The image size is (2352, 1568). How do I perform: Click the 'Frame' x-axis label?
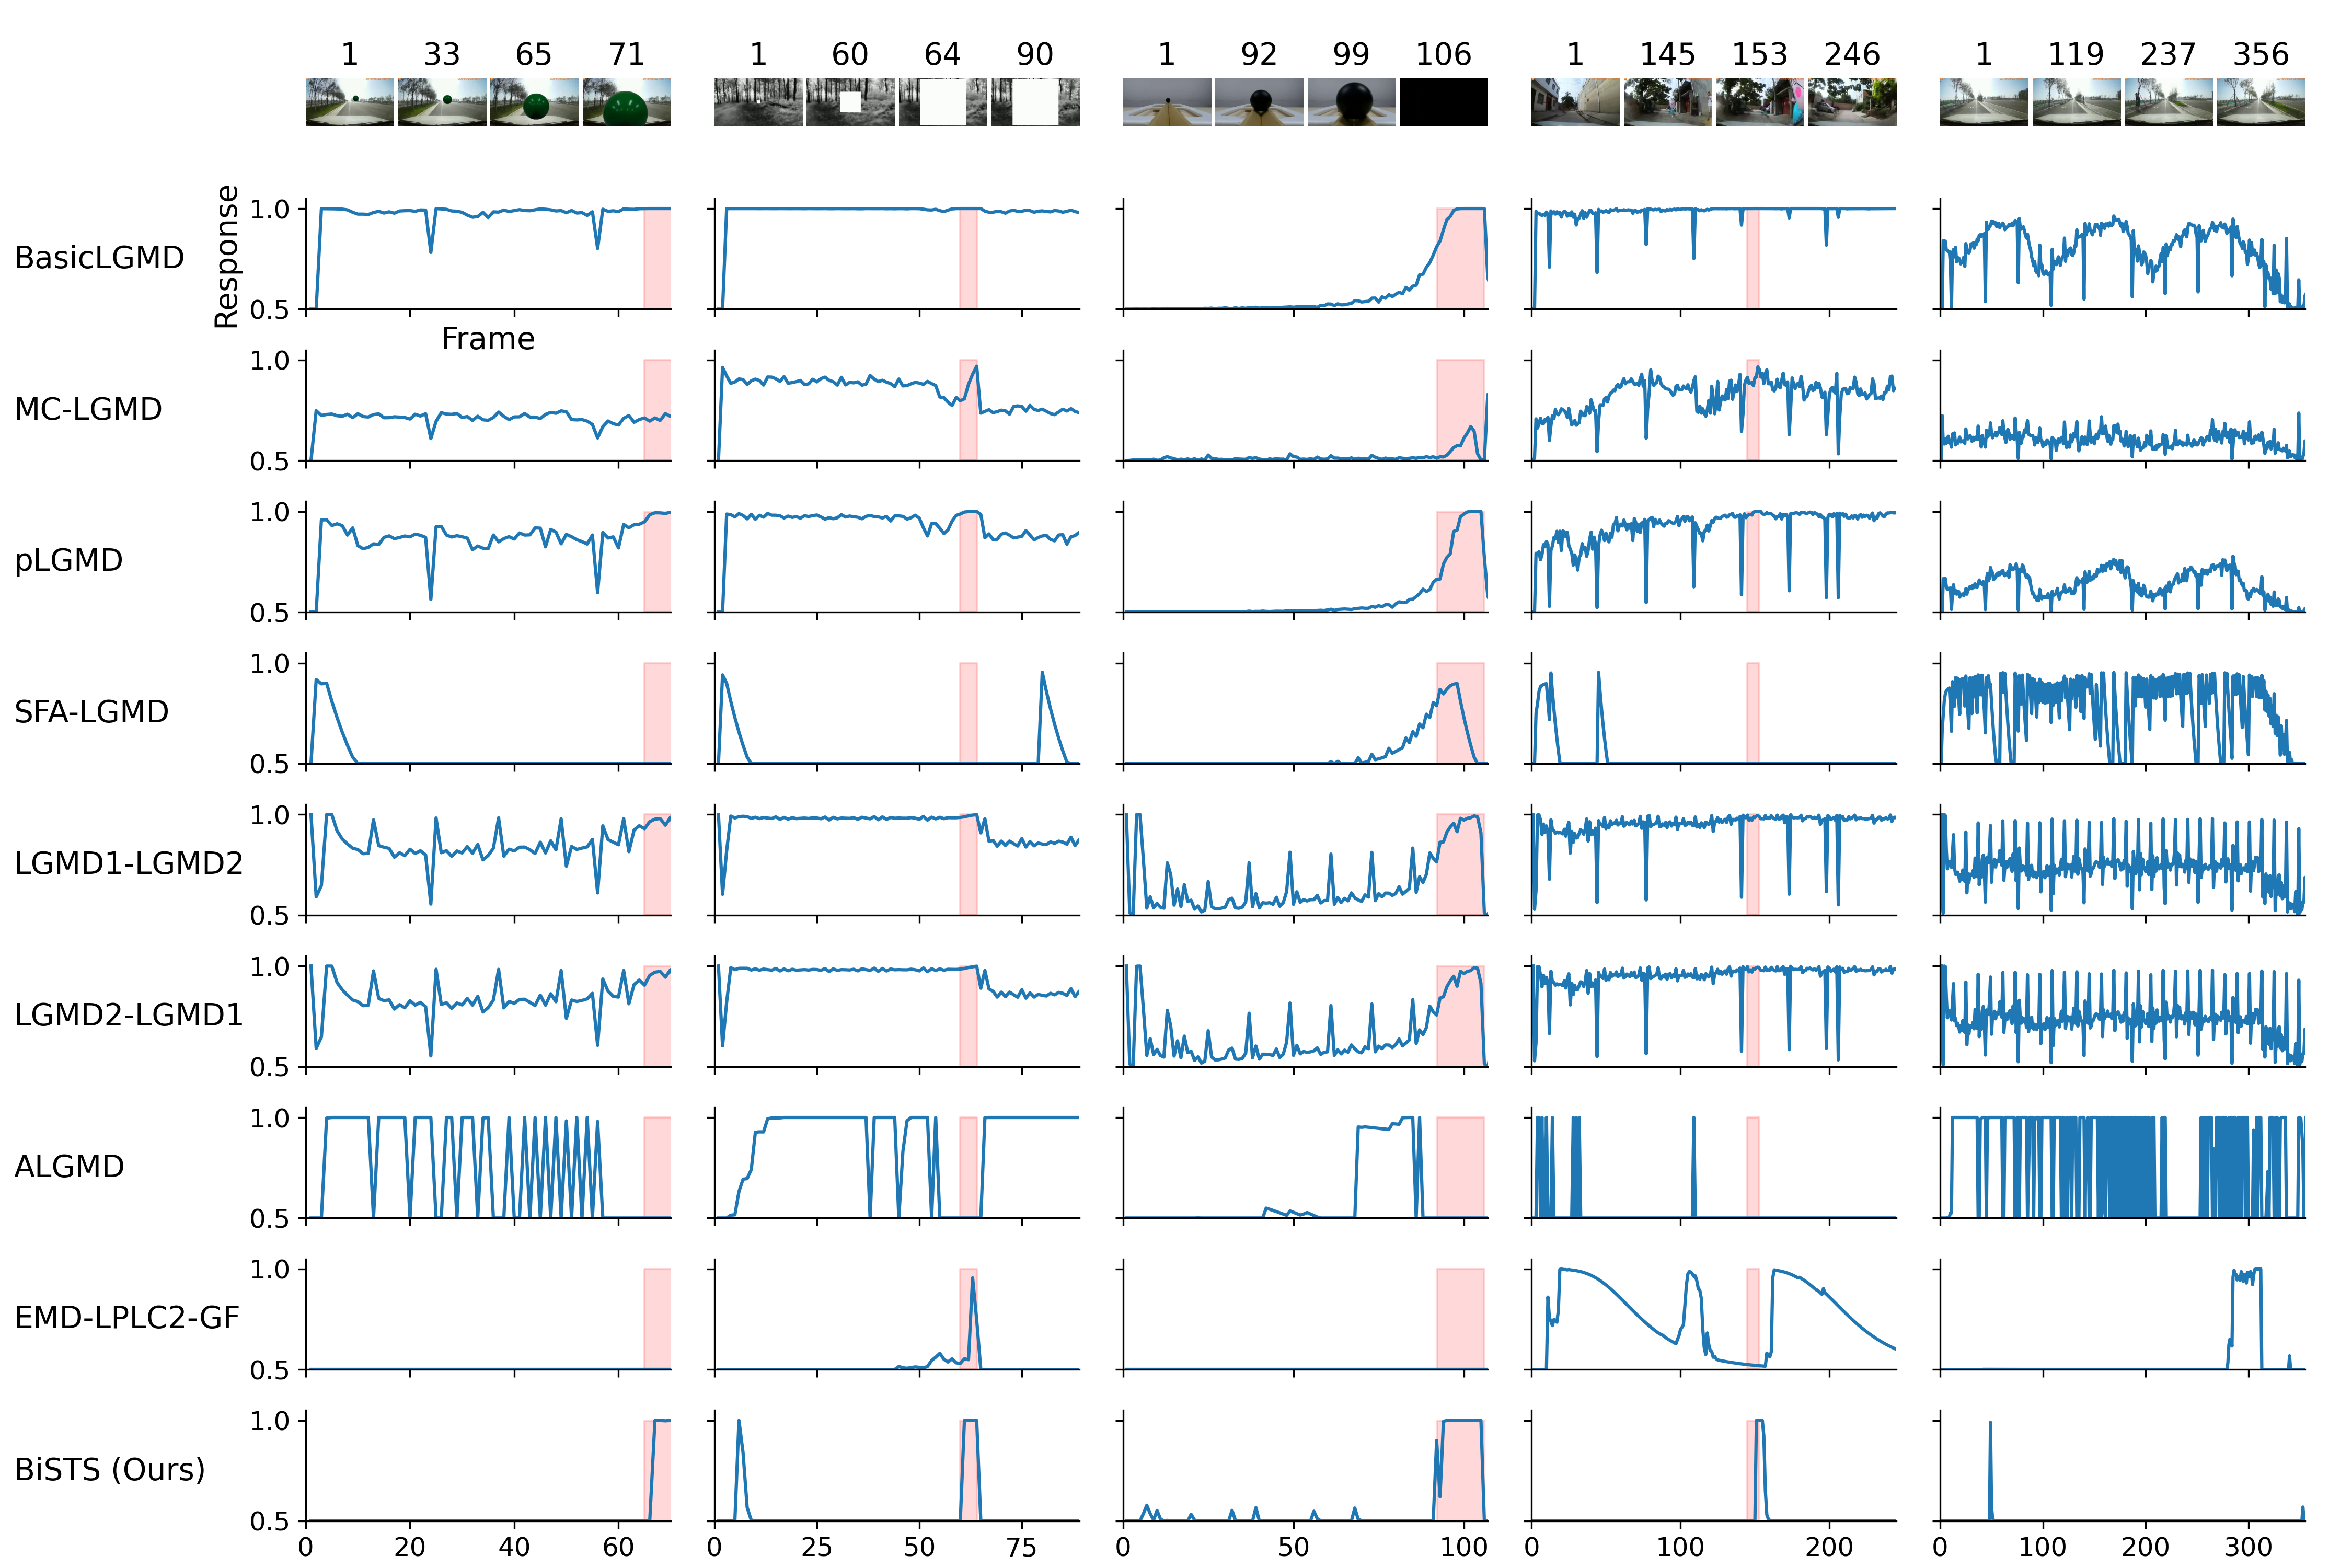pyautogui.click(x=488, y=339)
